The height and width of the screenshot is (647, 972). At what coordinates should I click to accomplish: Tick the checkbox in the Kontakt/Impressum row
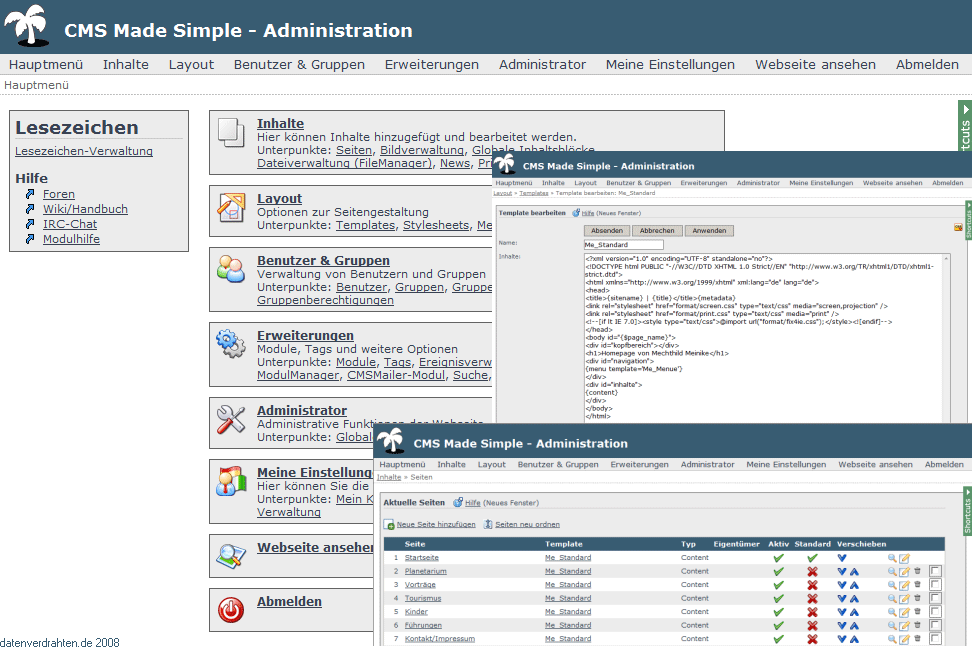[x=935, y=638]
